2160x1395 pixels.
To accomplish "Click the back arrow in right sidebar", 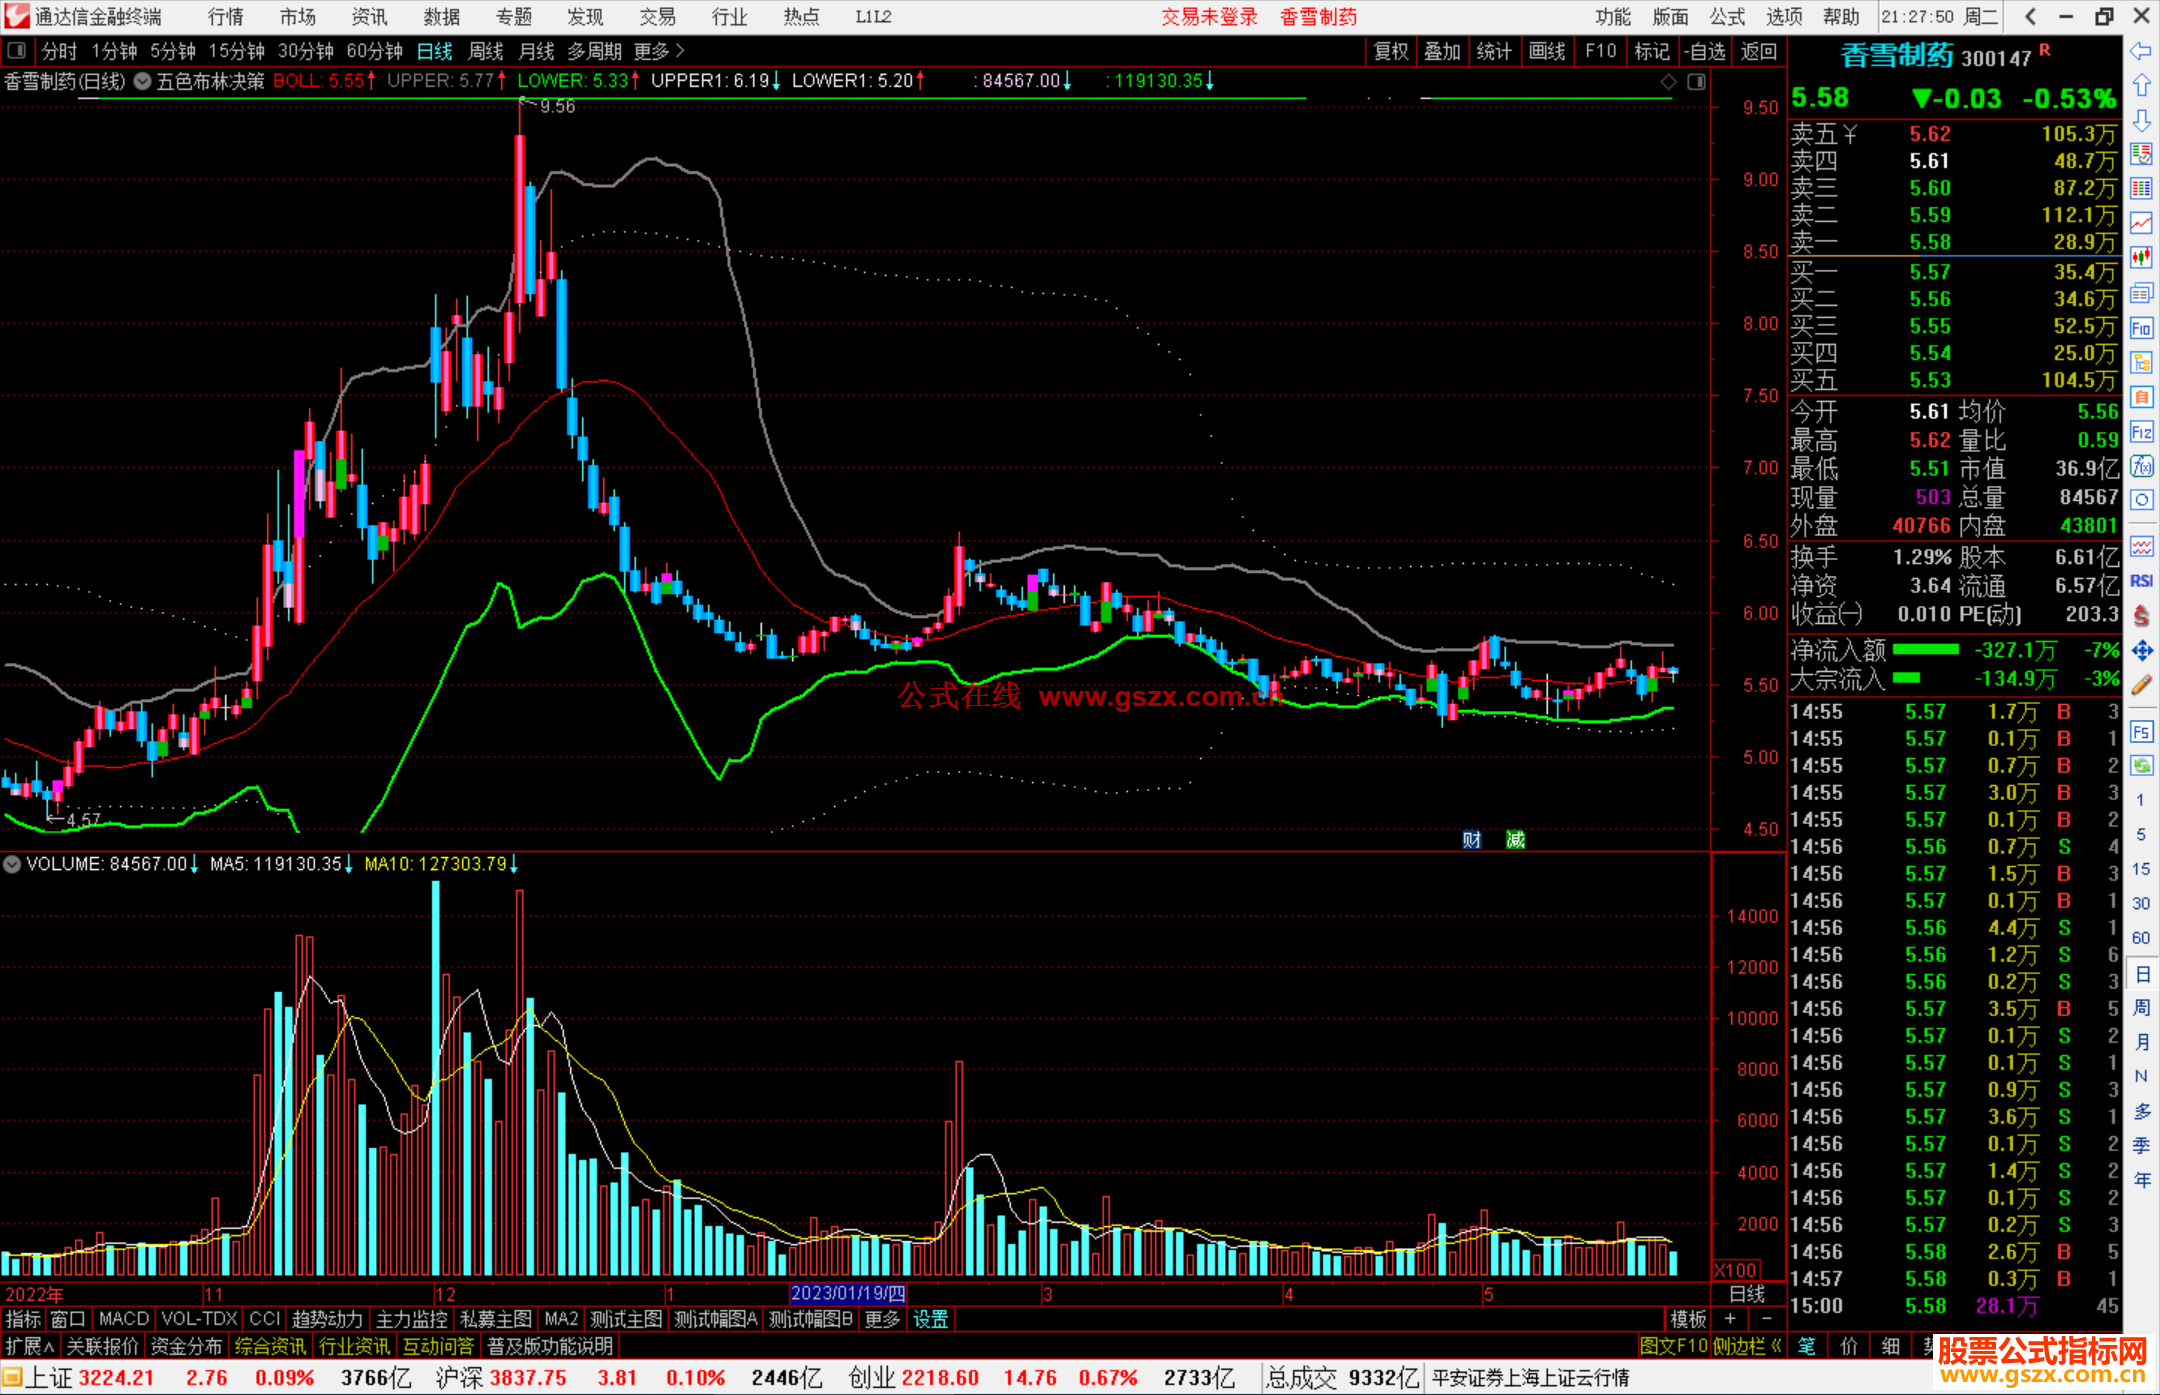I will point(2141,50).
